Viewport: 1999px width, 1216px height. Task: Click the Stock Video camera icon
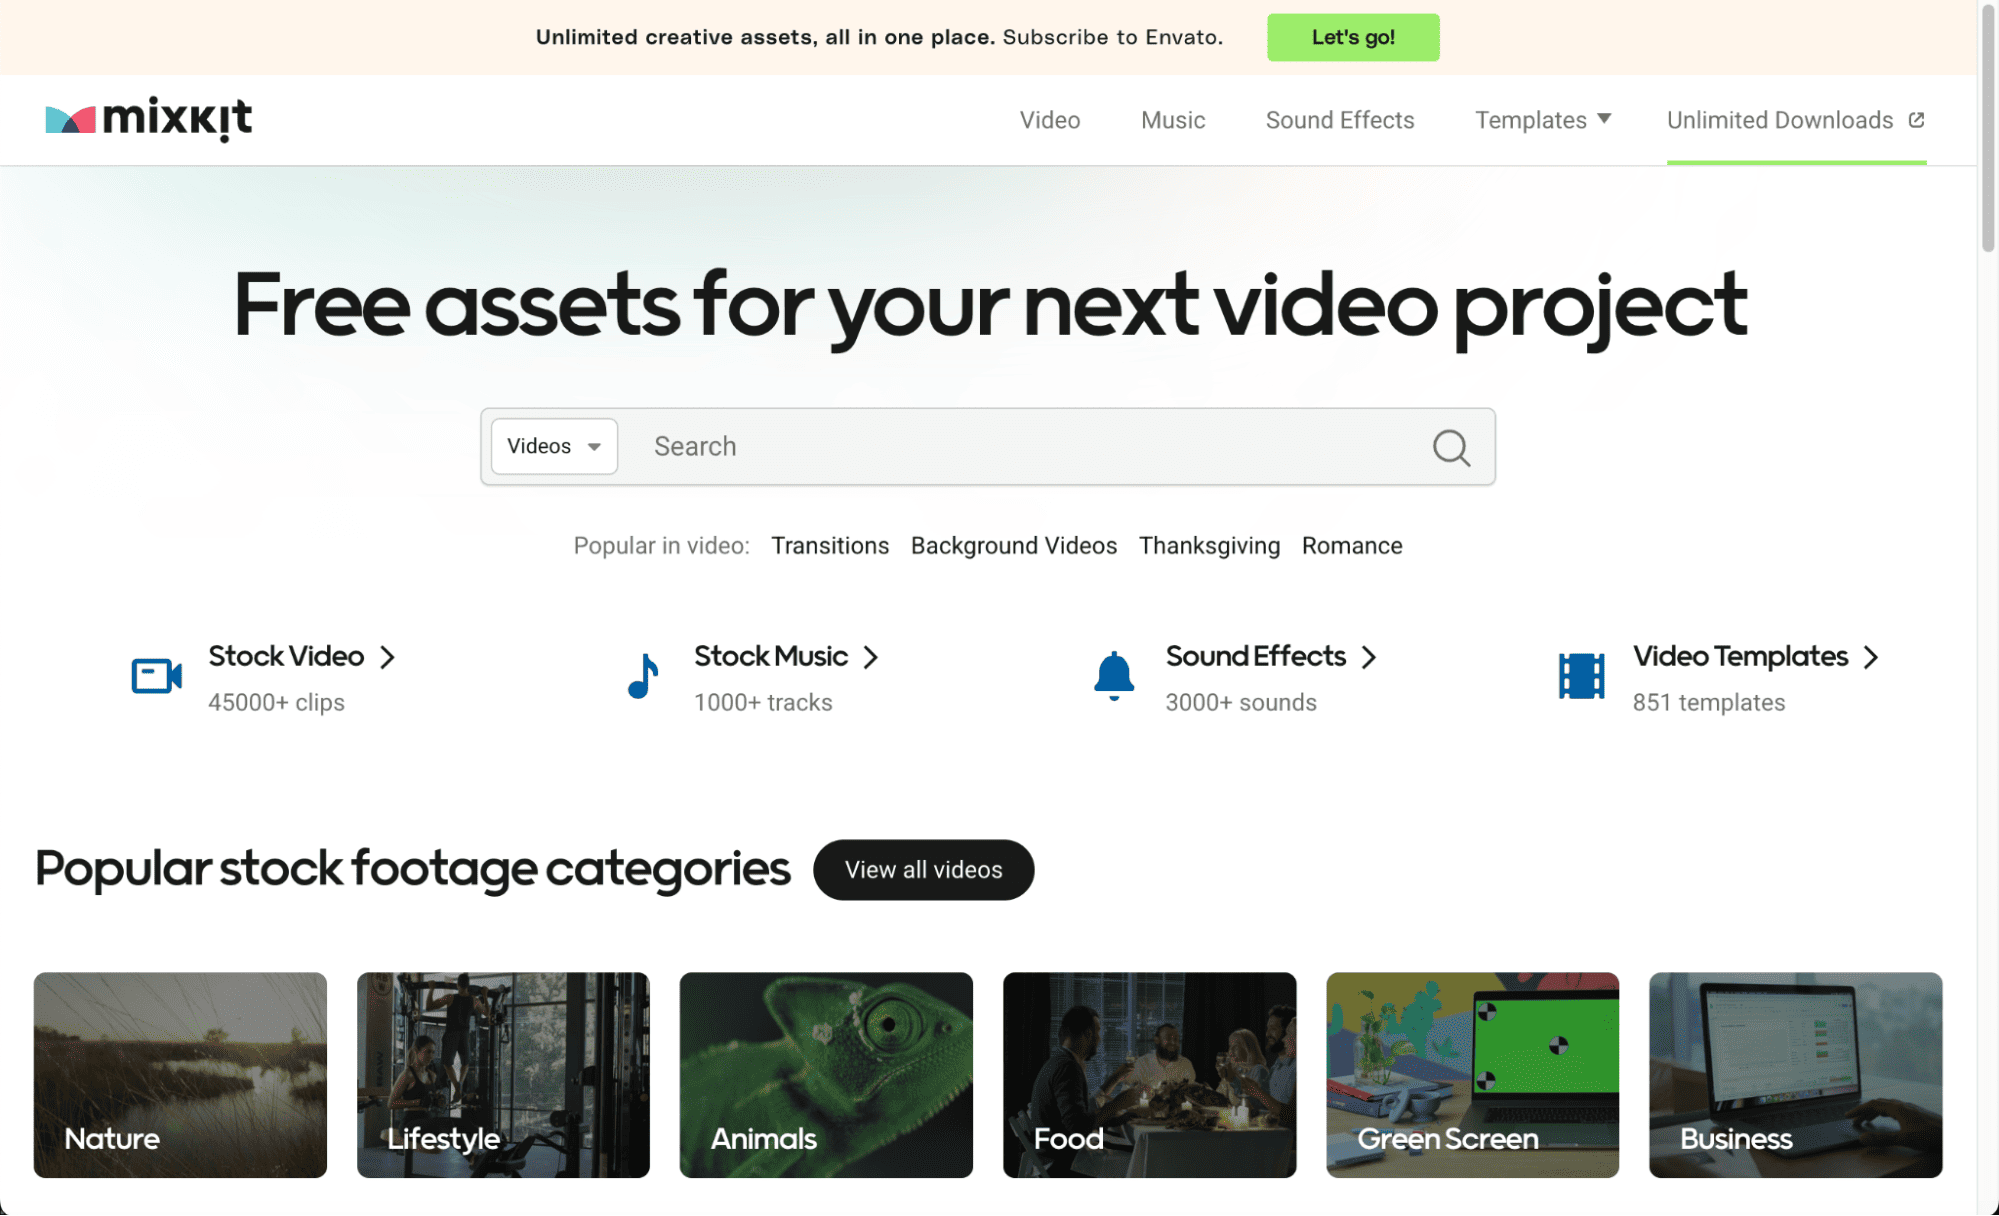157,676
